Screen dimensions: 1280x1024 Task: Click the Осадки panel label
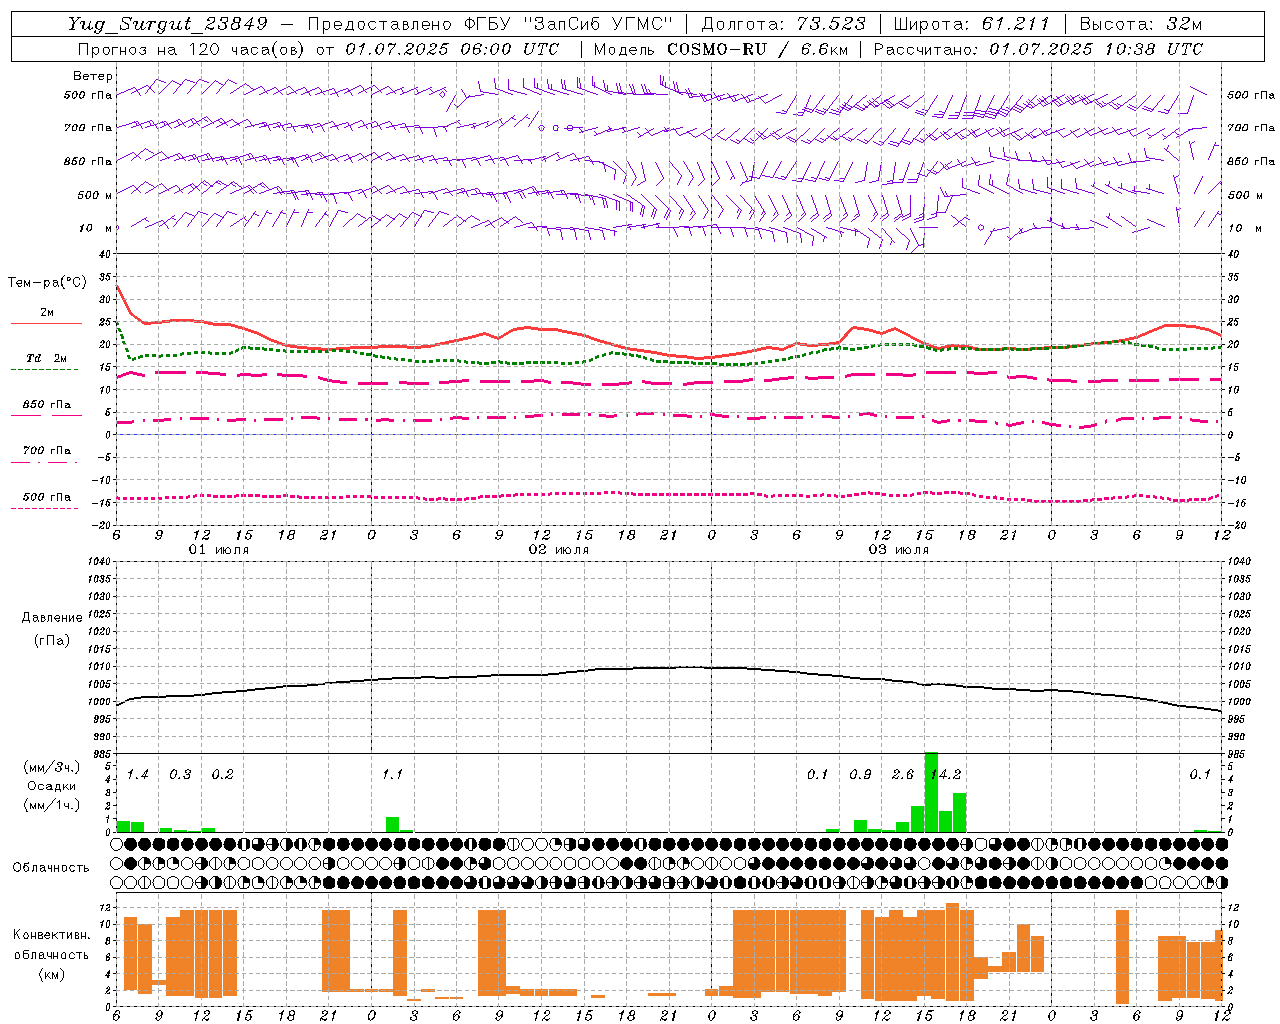[51, 786]
